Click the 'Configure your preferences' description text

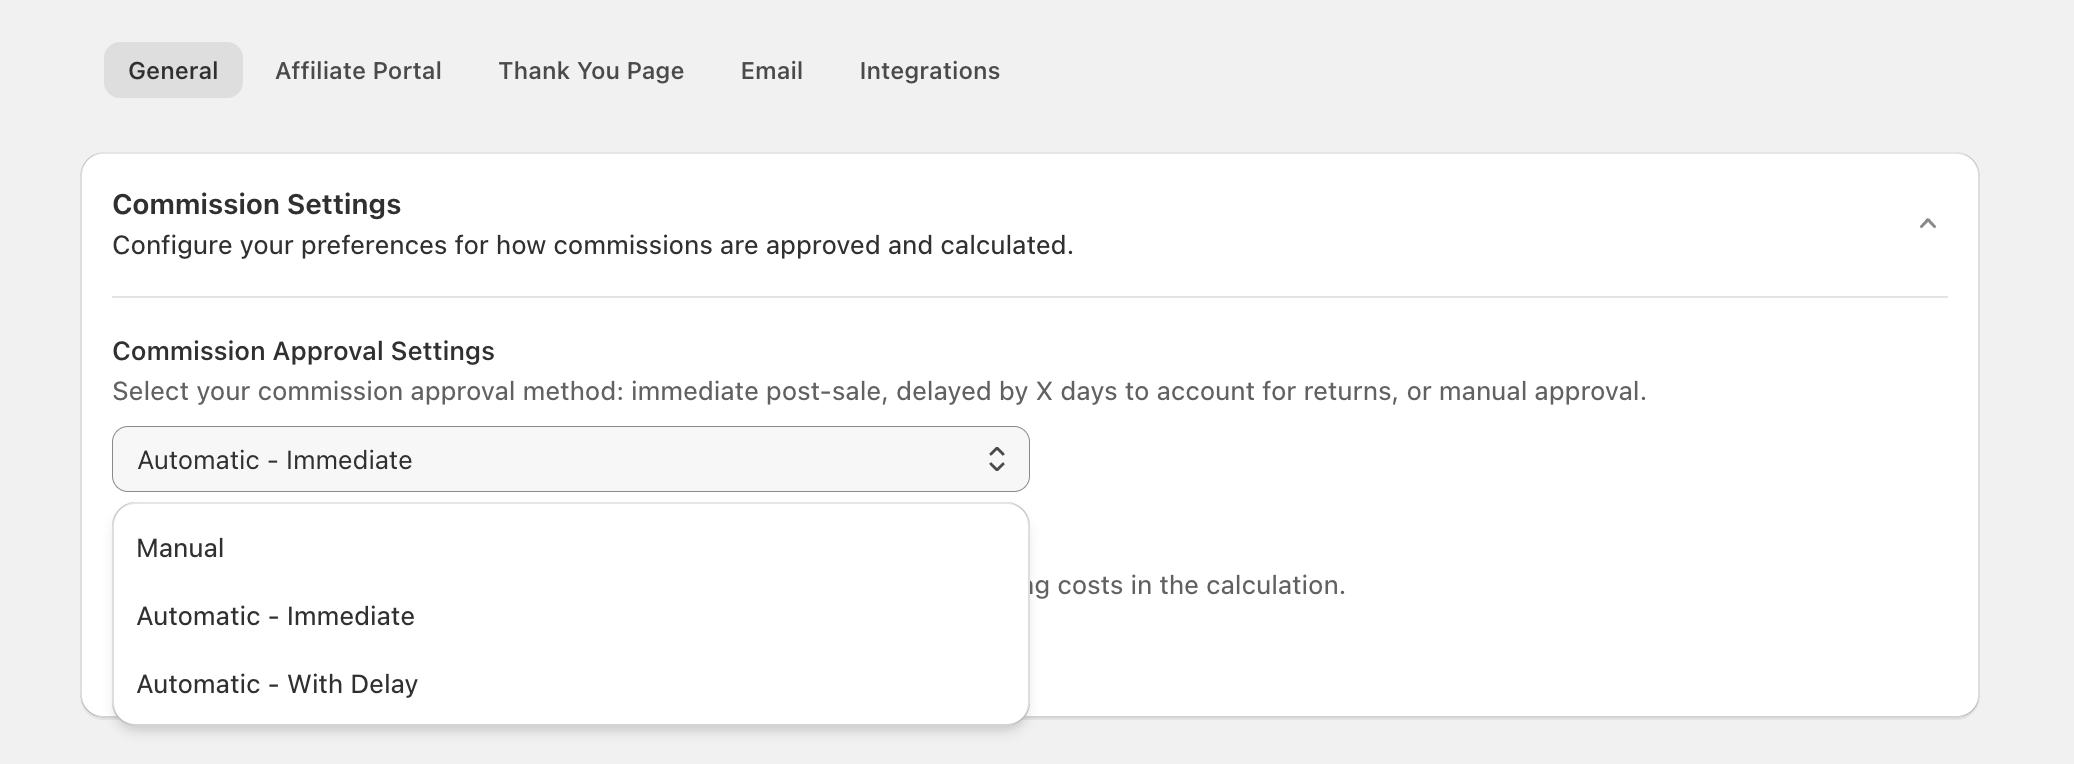coord(592,246)
